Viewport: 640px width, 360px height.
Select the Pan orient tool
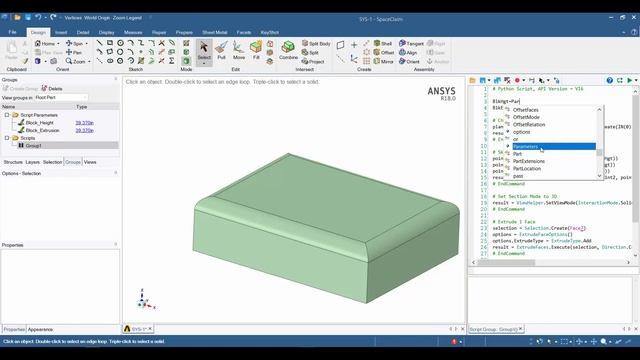pos(74,52)
